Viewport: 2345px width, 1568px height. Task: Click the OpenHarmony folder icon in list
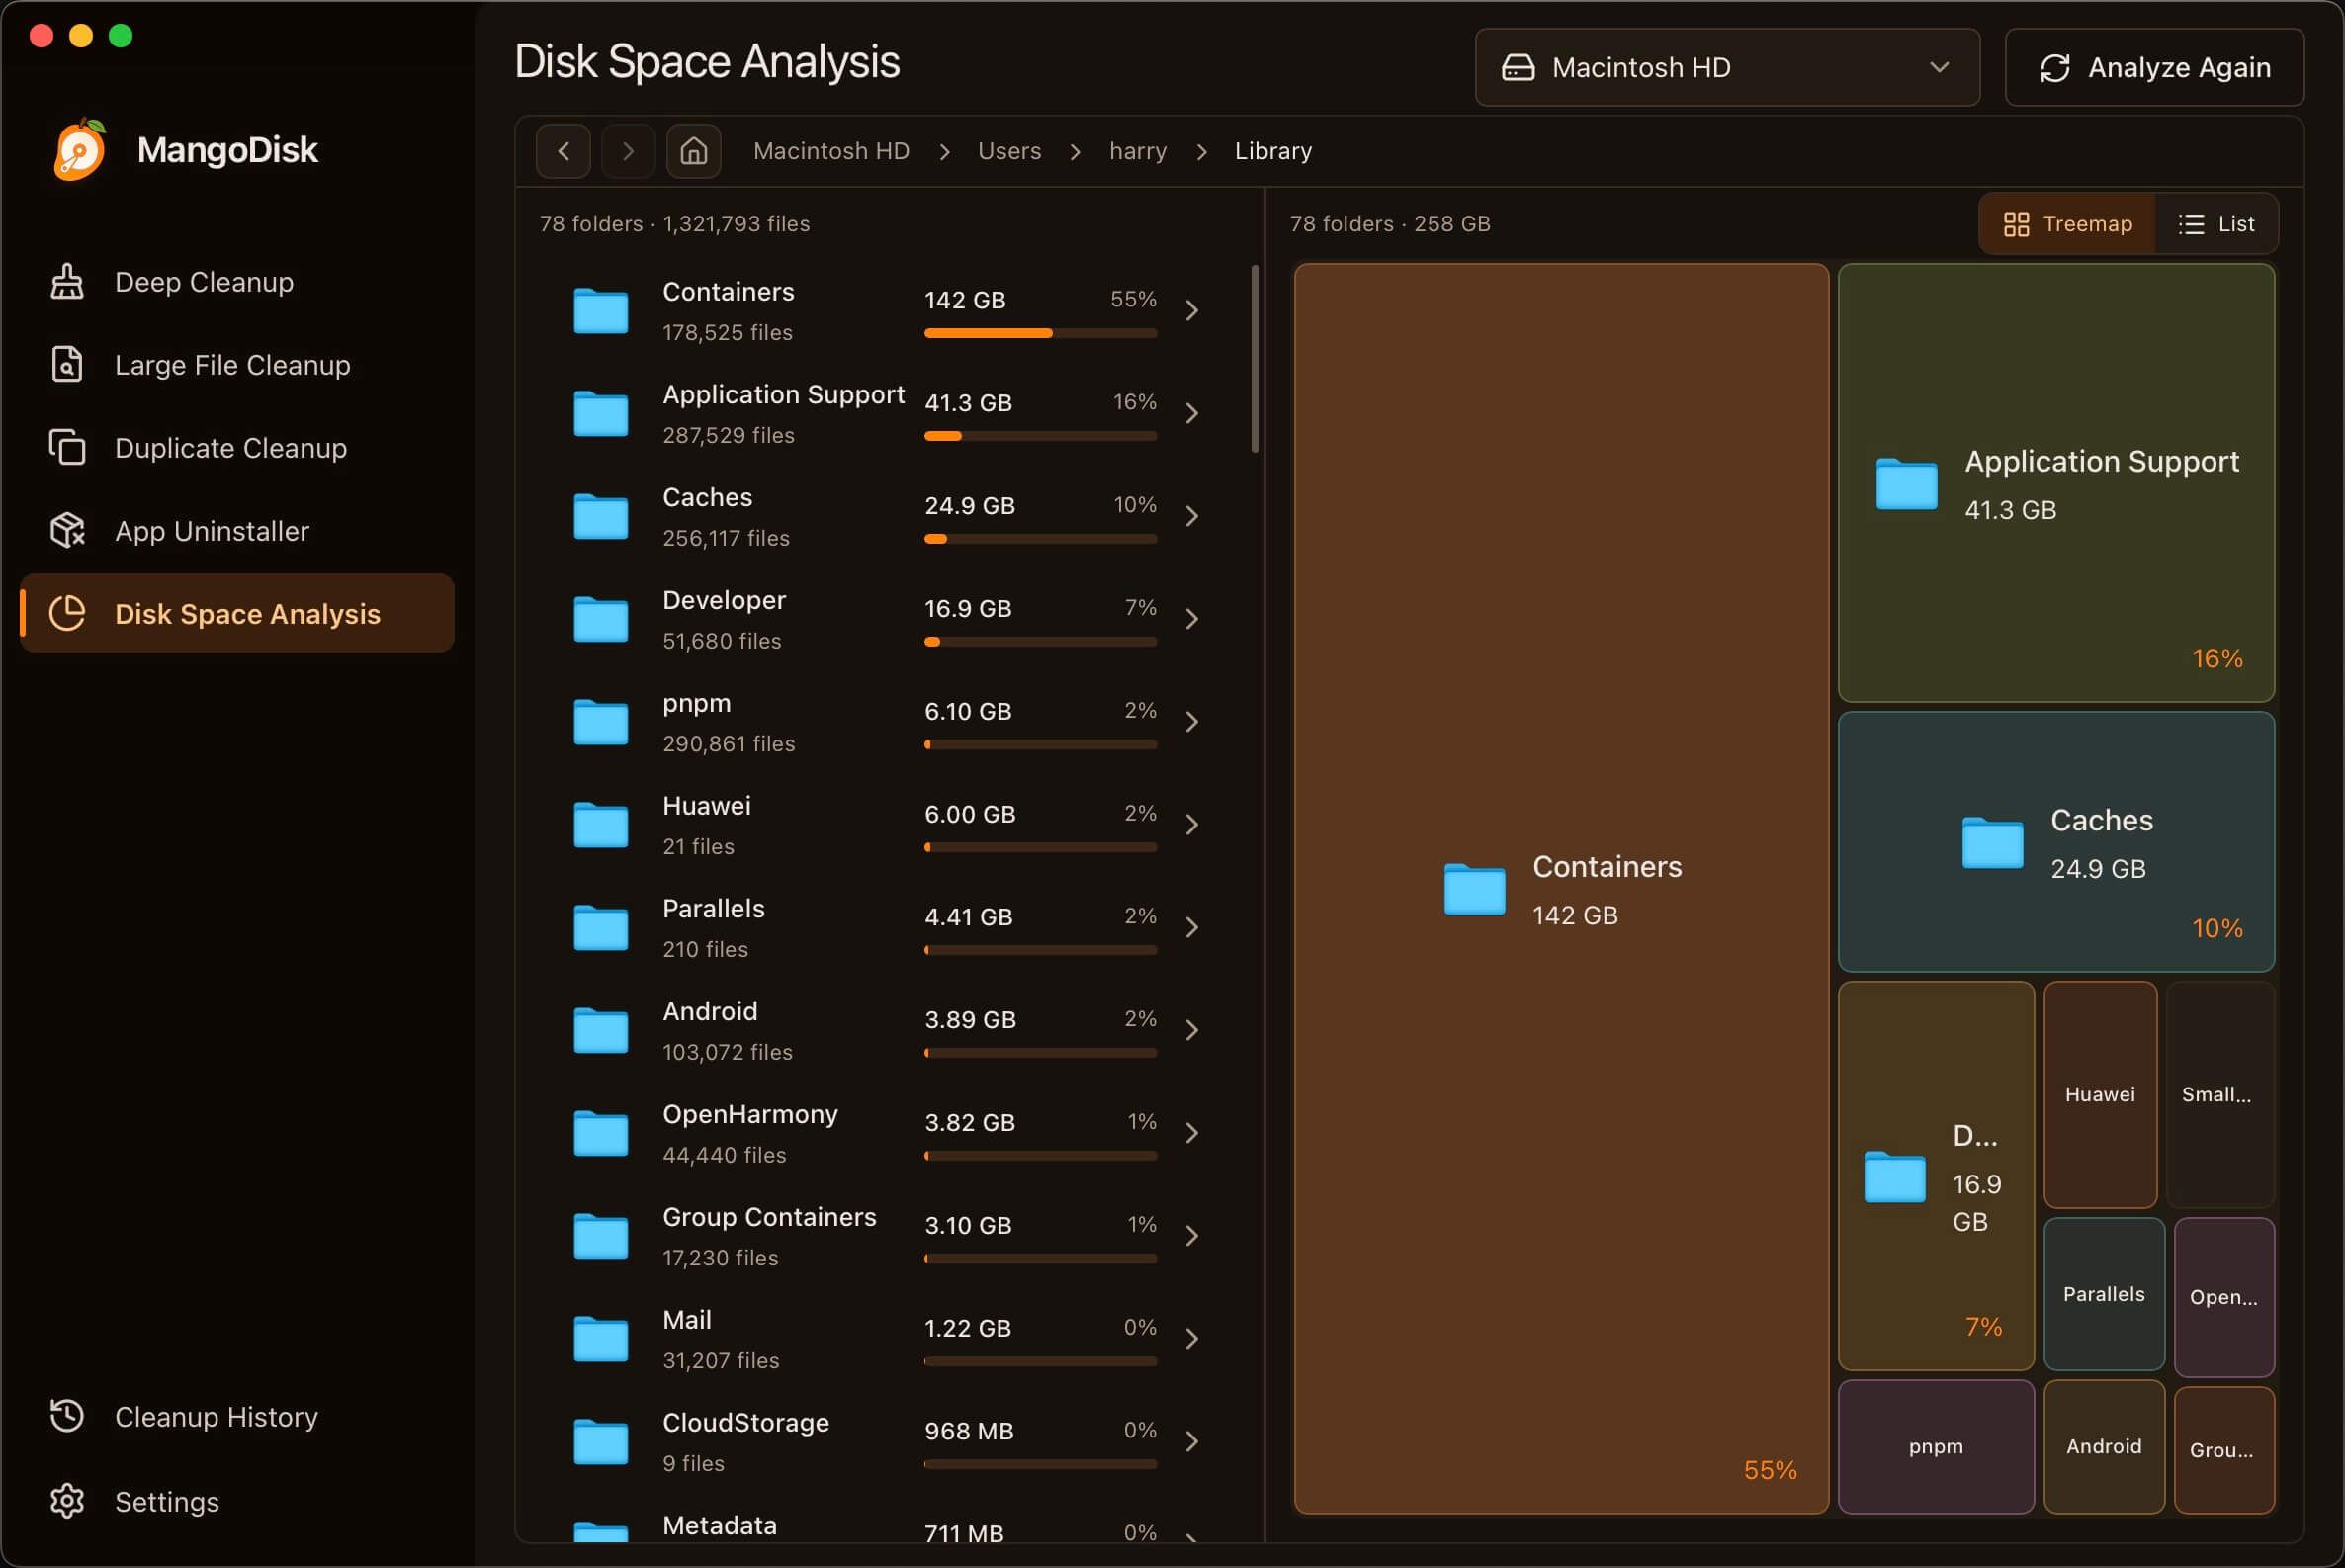(x=601, y=1135)
